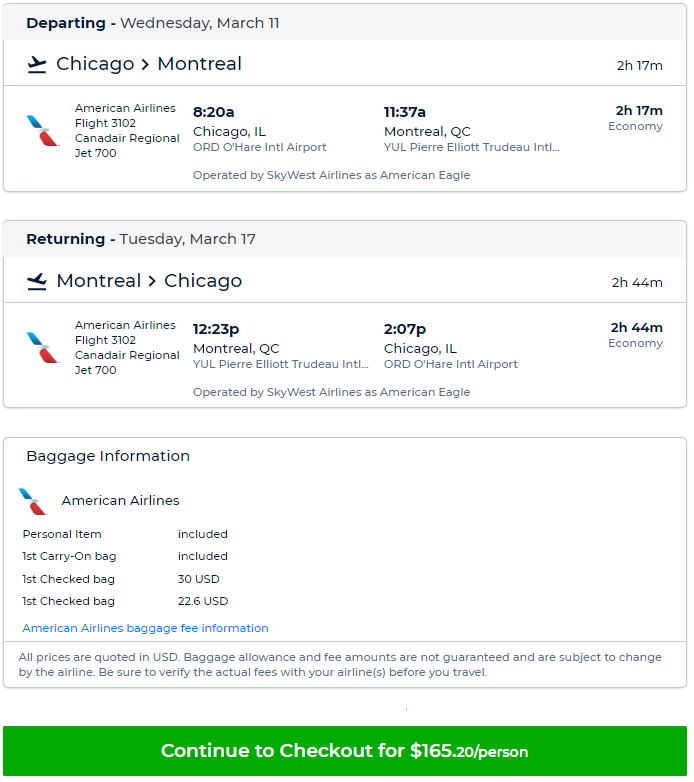Click the American Airlines logo under Baggage Information
This screenshot has width=694, height=782.
pos(34,501)
